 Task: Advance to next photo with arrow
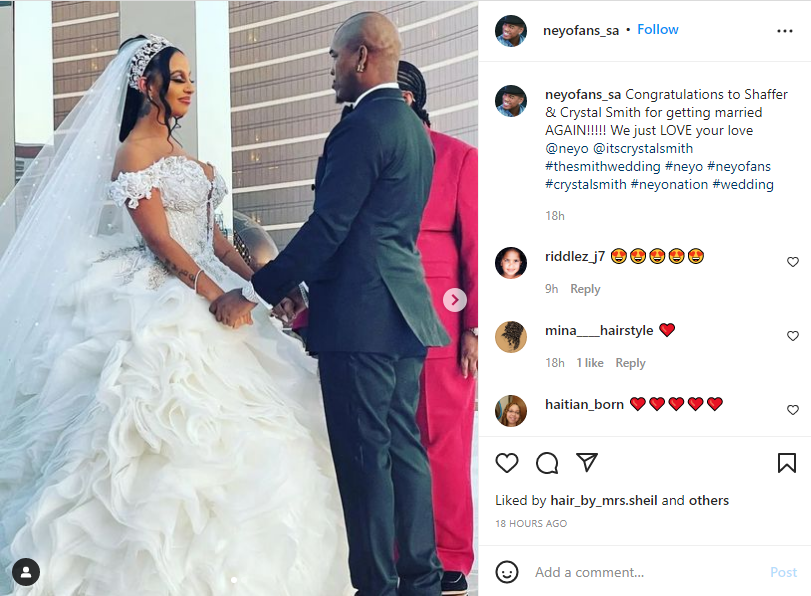pyautogui.click(x=455, y=300)
